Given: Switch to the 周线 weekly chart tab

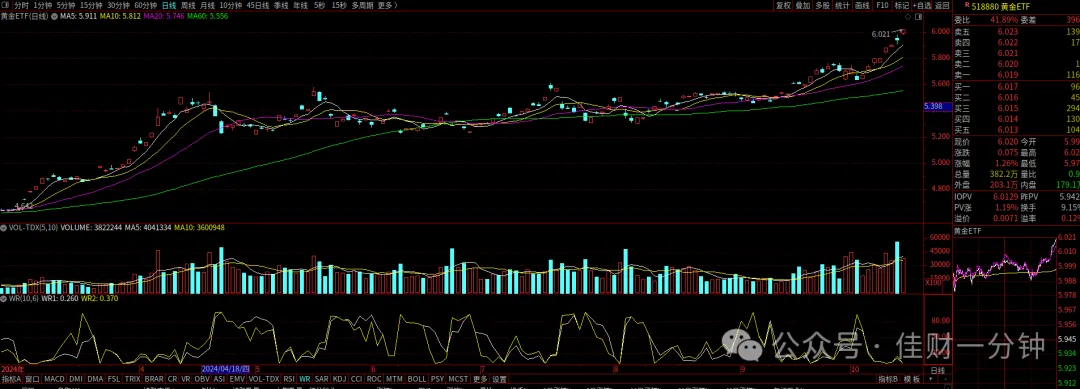Looking at the screenshot, I should tap(189, 6).
